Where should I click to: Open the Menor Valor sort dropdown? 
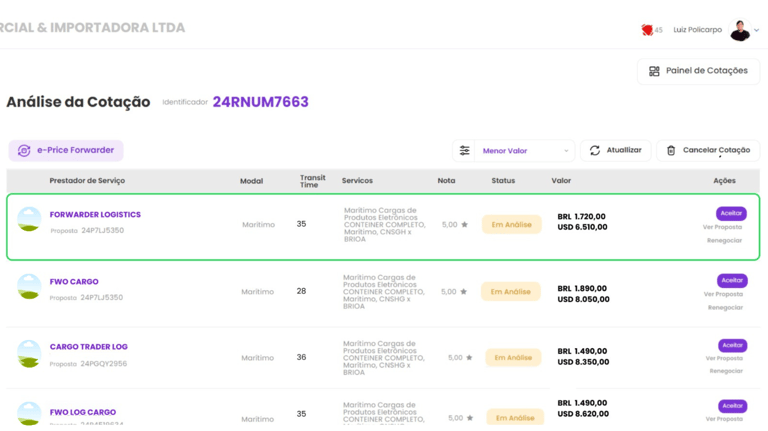pos(525,151)
